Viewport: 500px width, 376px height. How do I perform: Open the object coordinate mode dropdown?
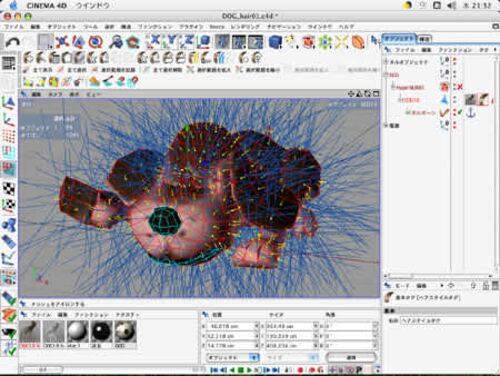[233, 357]
